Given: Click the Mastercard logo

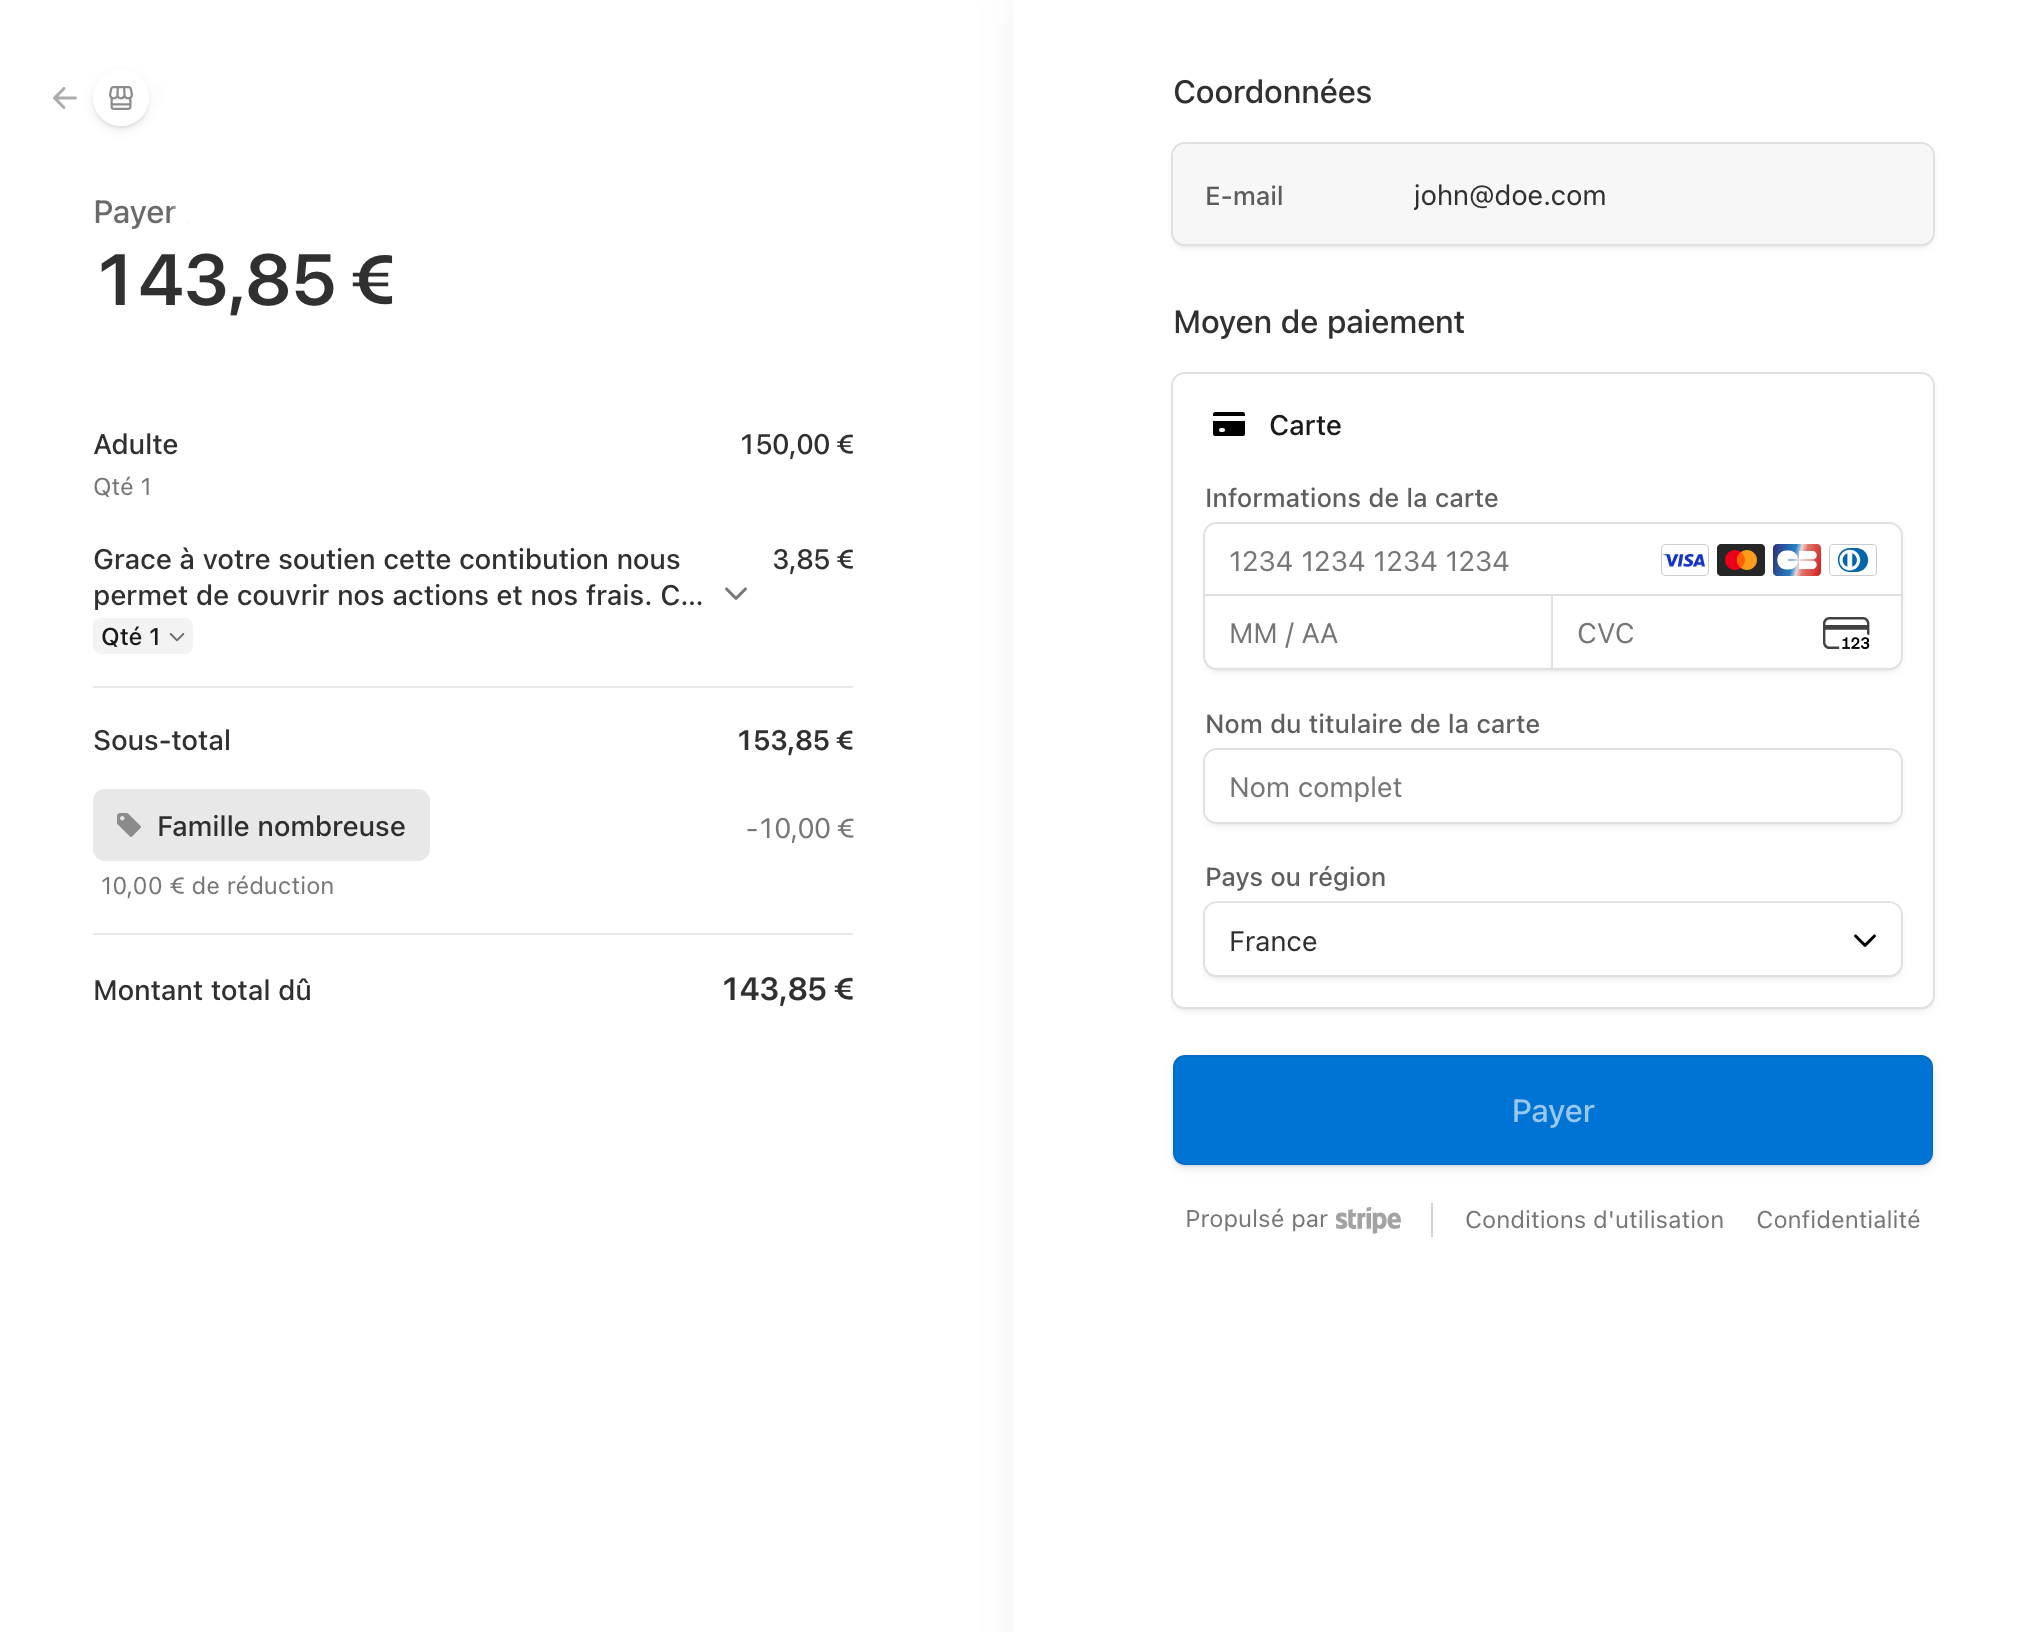Looking at the screenshot, I should 1740,560.
